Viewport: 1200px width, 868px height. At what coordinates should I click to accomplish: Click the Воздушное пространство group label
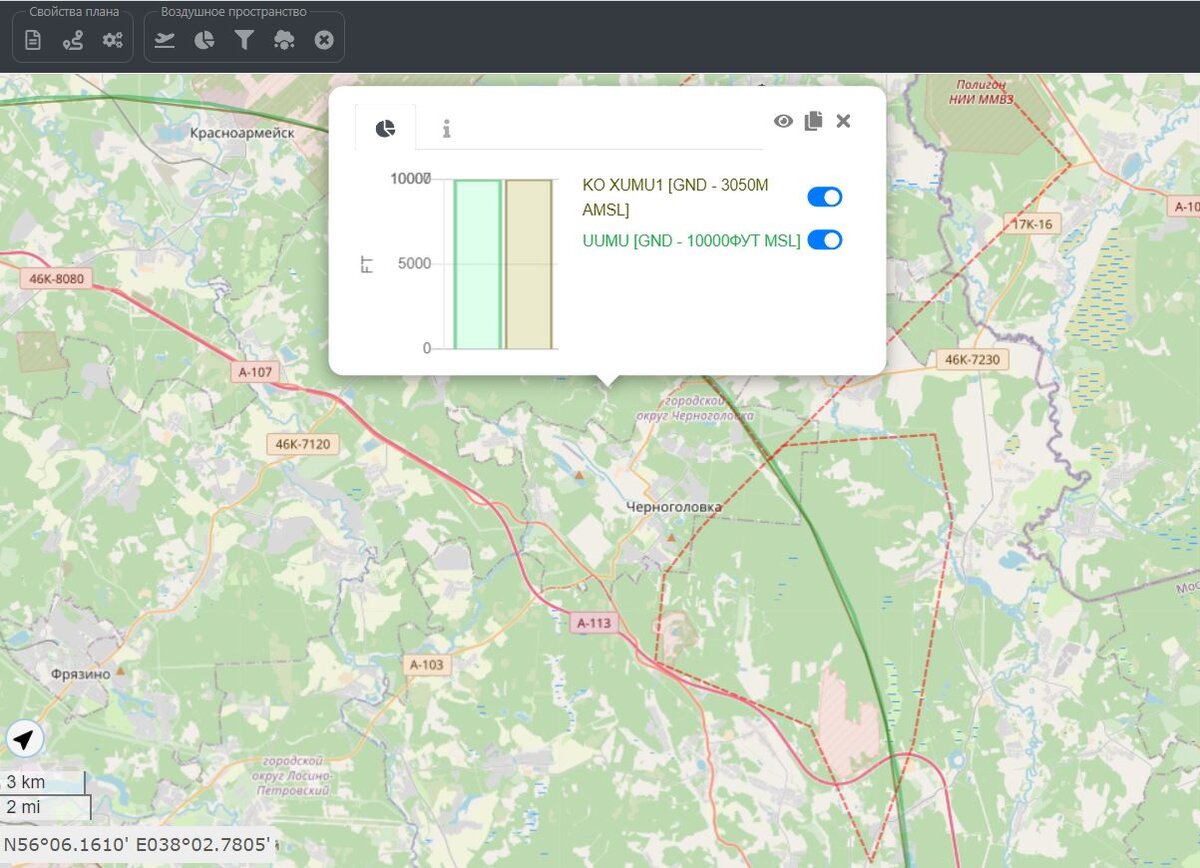[233, 12]
